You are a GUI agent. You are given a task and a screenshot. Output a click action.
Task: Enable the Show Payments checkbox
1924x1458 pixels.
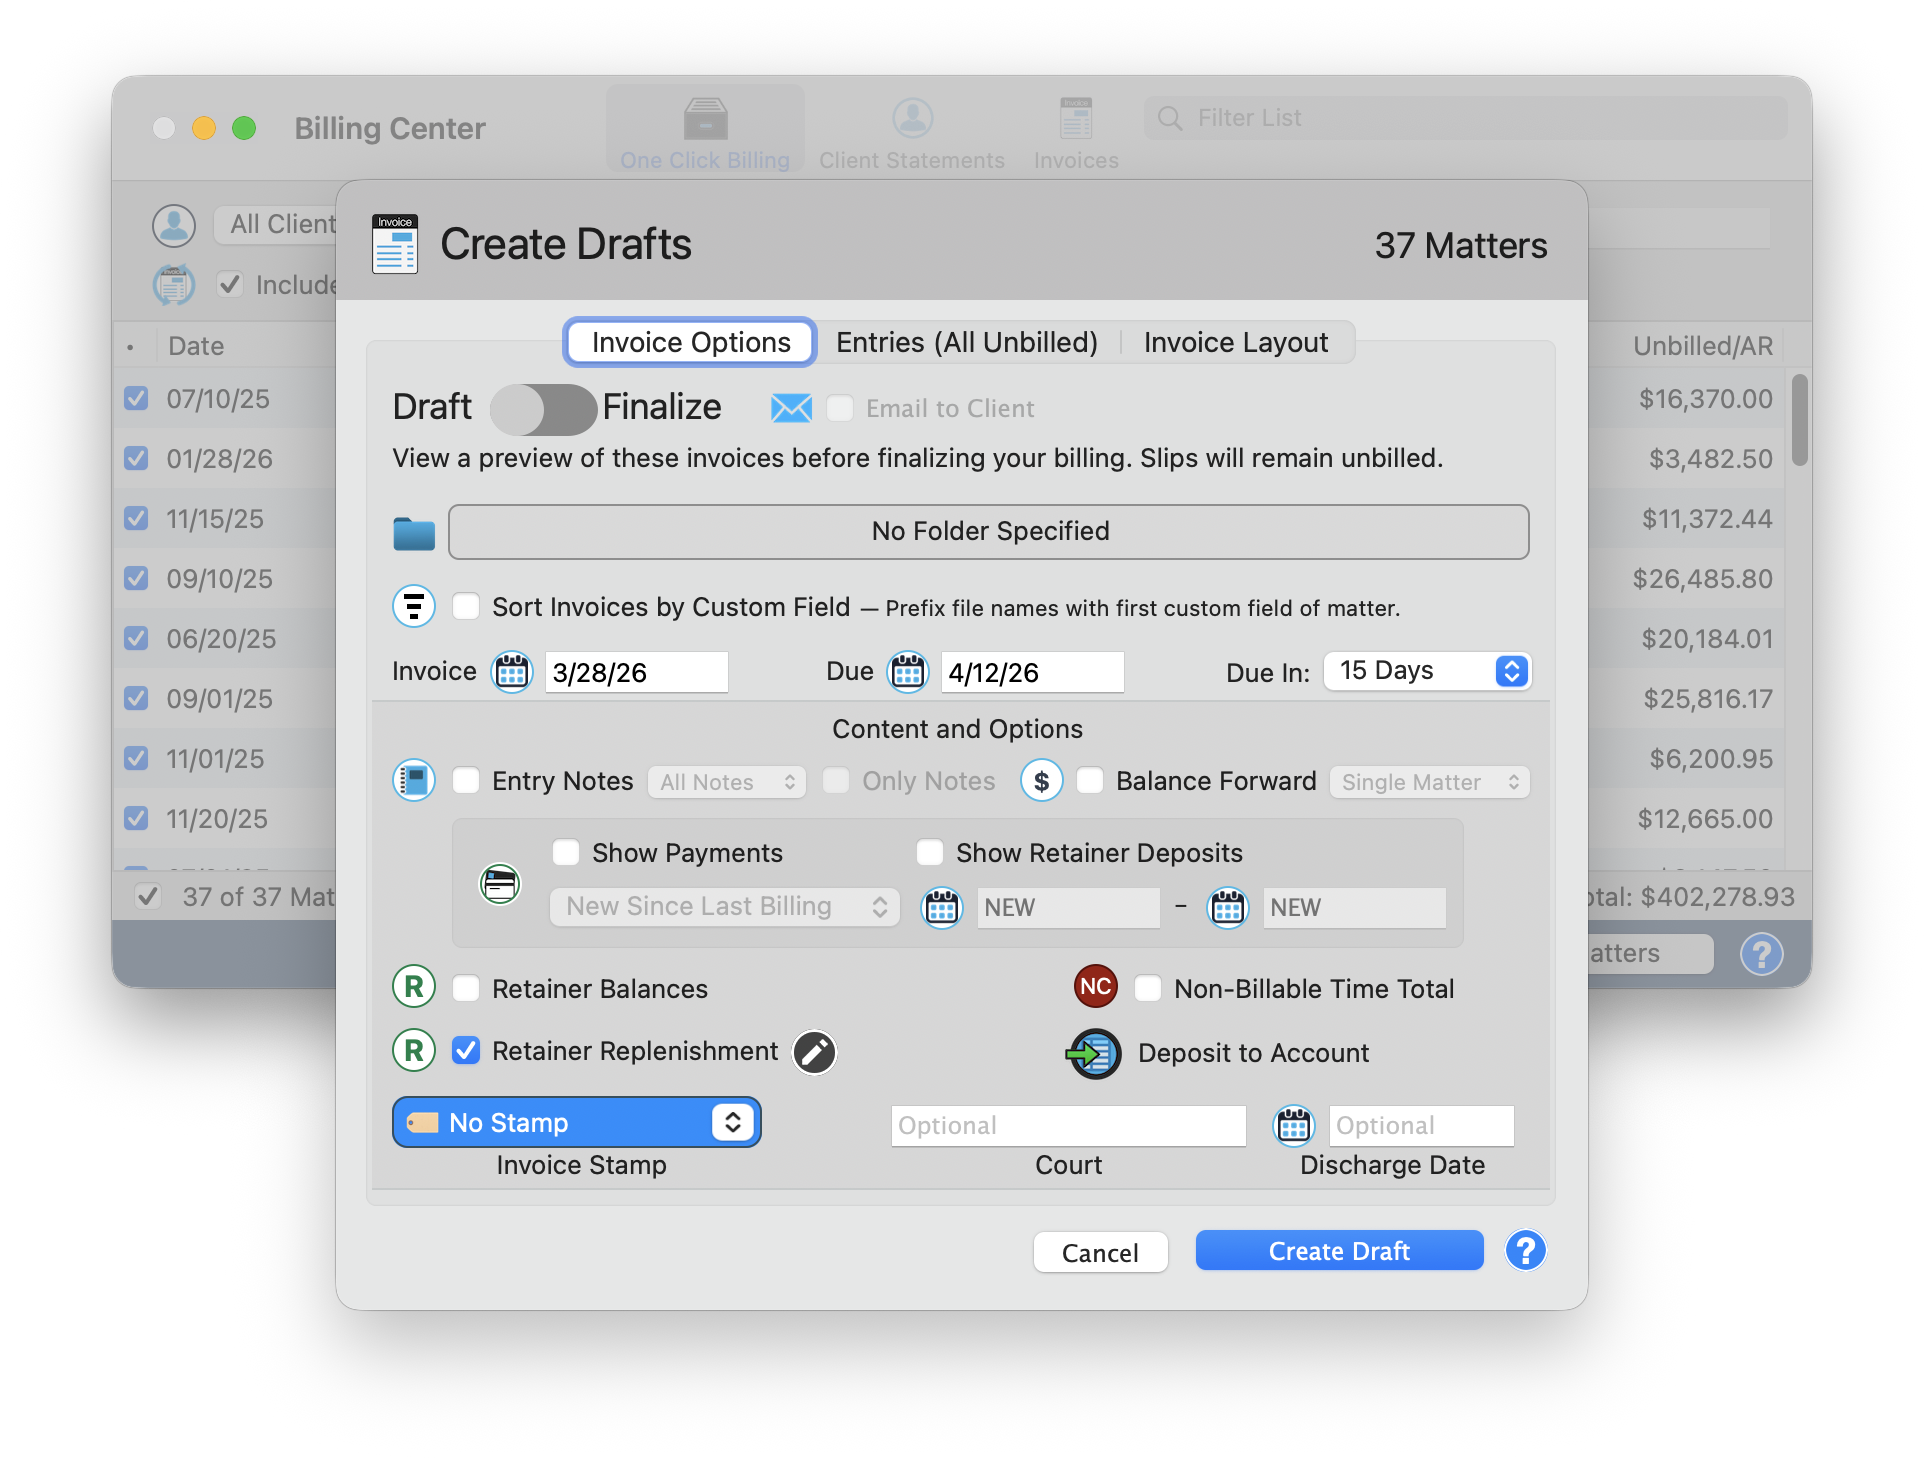566,852
